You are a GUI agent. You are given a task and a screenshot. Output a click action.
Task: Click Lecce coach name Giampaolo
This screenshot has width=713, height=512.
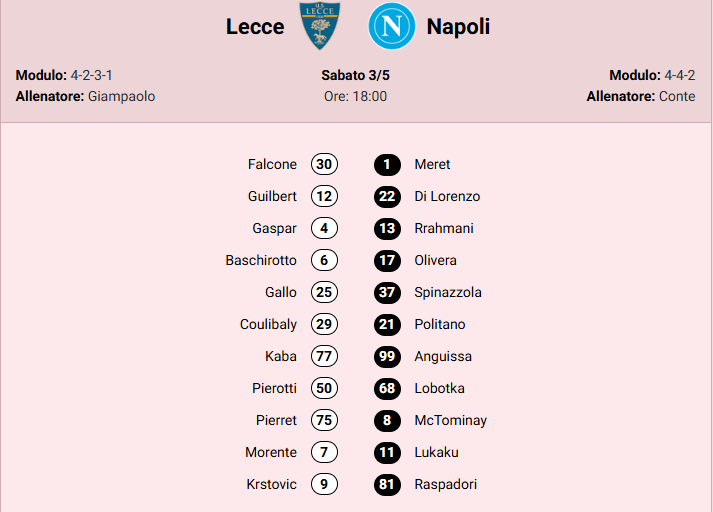[121, 97]
